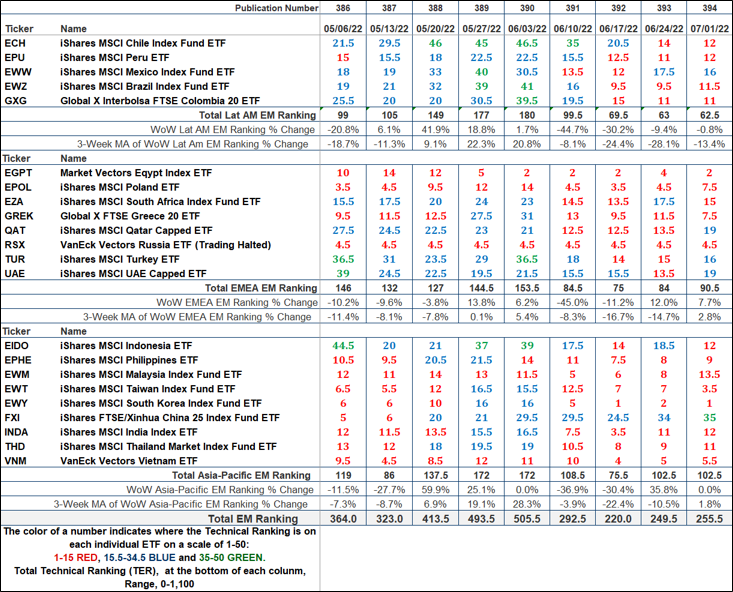This screenshot has height=592, width=733.
Task: Click iShares MSCI Chile Index Fund ETF name
Action: pyautogui.click(x=143, y=43)
